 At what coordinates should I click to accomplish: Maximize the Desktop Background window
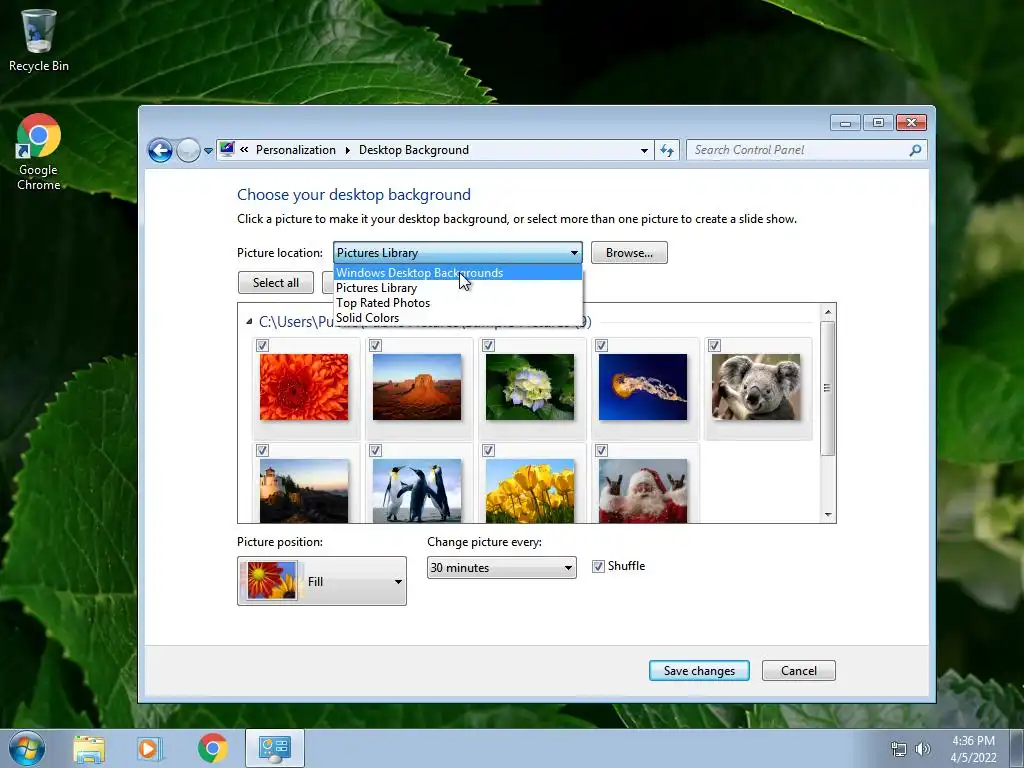coord(878,123)
